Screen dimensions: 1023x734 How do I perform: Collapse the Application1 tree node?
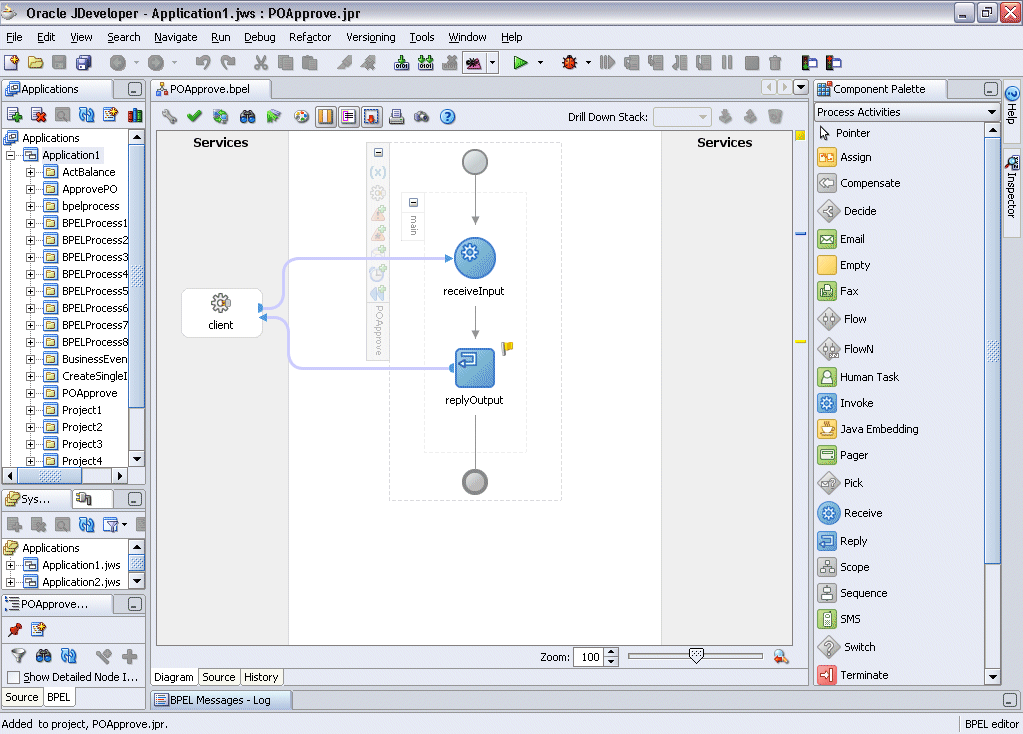10,155
